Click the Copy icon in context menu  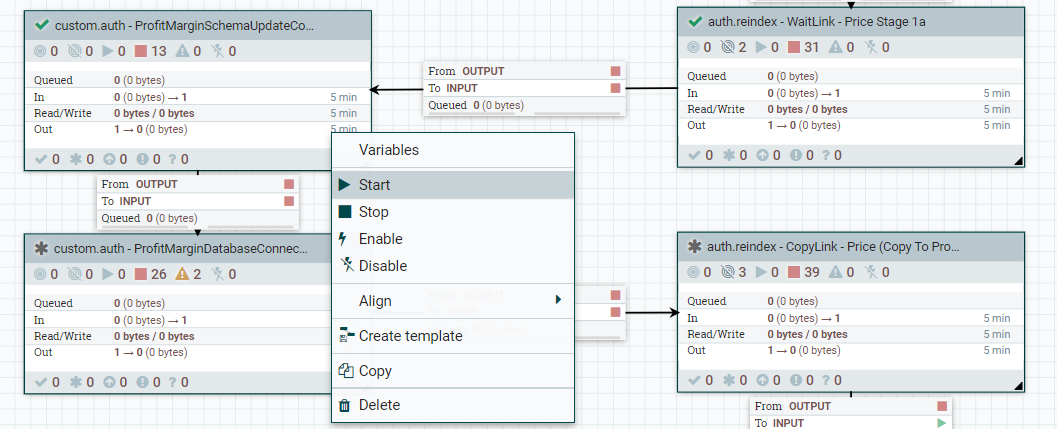(x=345, y=371)
